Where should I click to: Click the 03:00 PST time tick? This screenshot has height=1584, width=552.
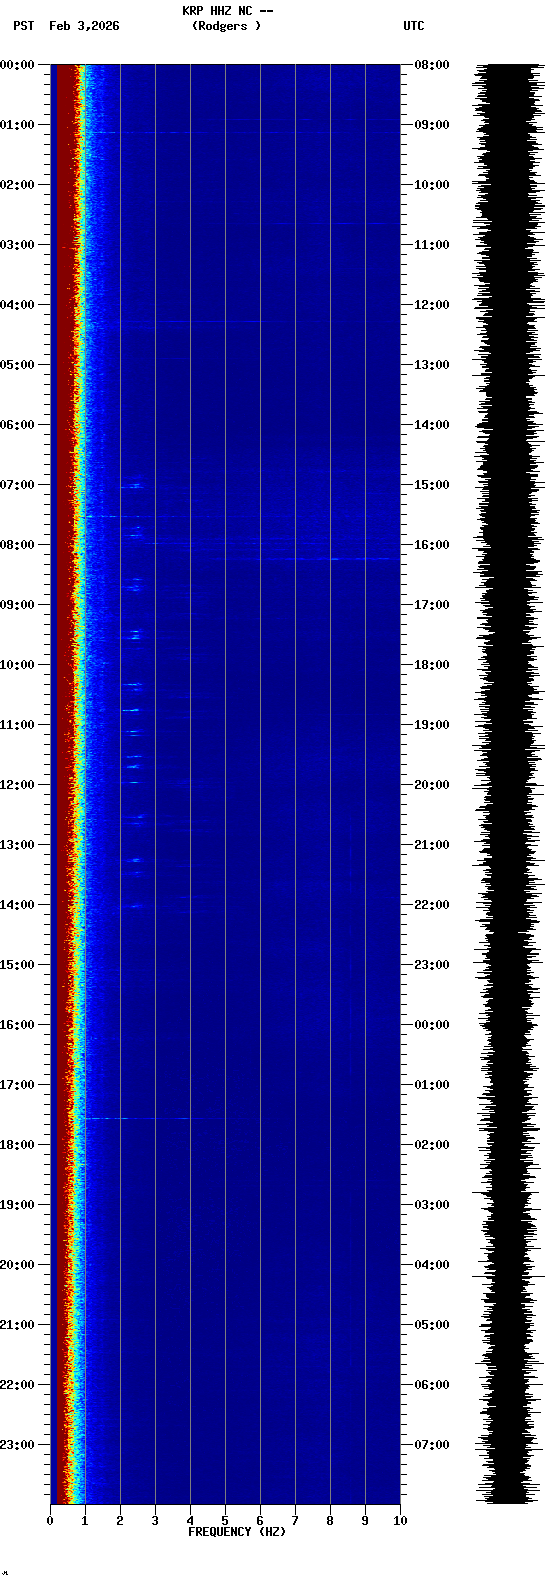click(18, 245)
